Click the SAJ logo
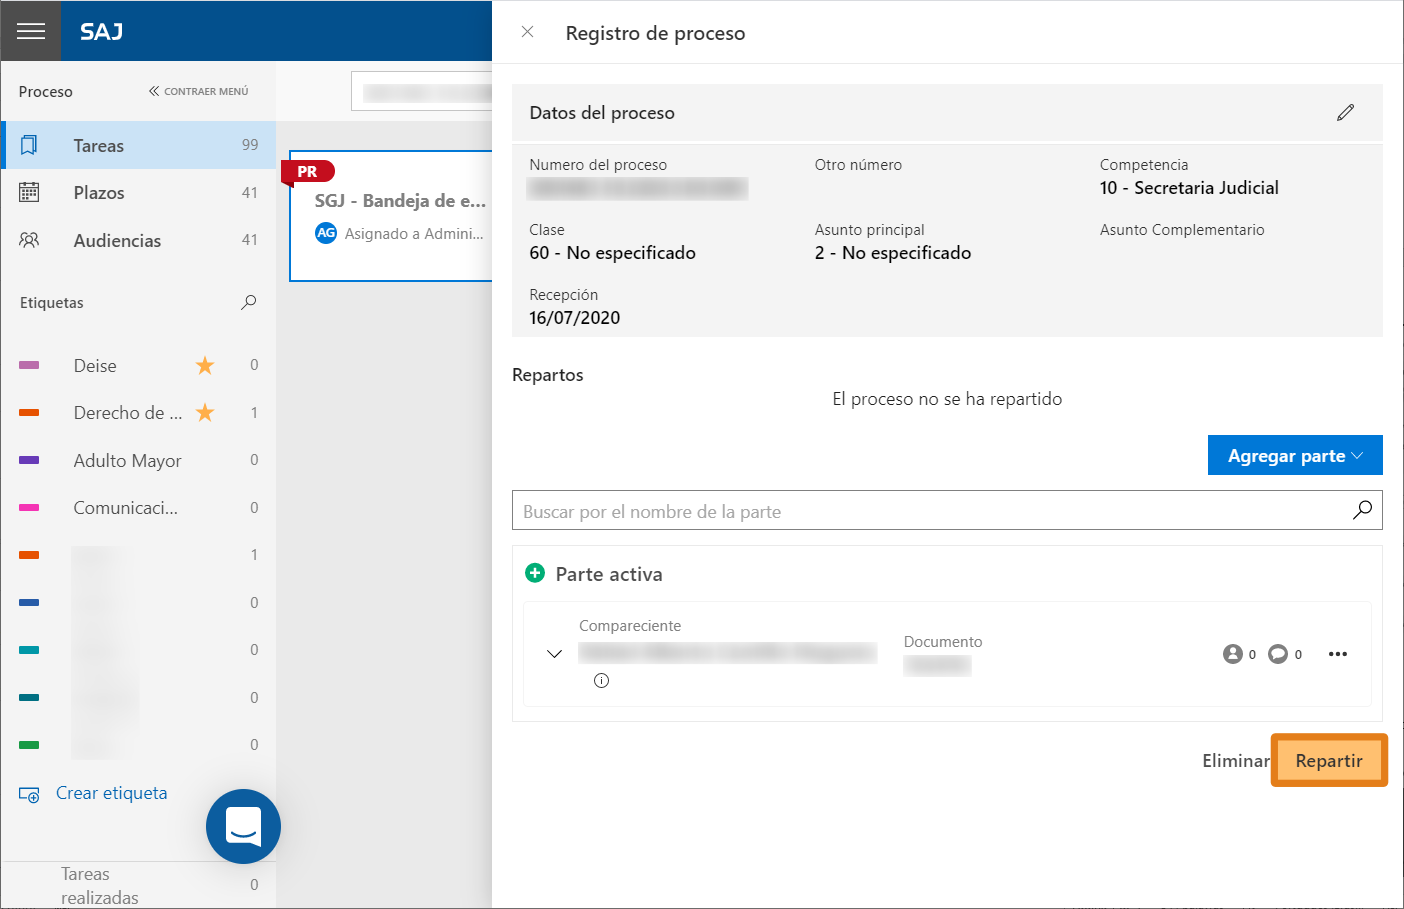This screenshot has width=1404, height=909. (102, 32)
